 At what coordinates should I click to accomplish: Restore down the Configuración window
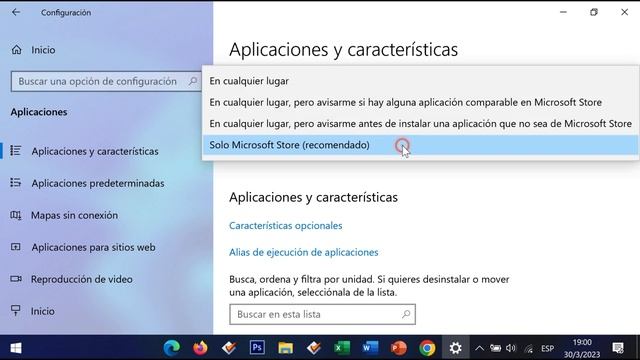[x=594, y=12]
